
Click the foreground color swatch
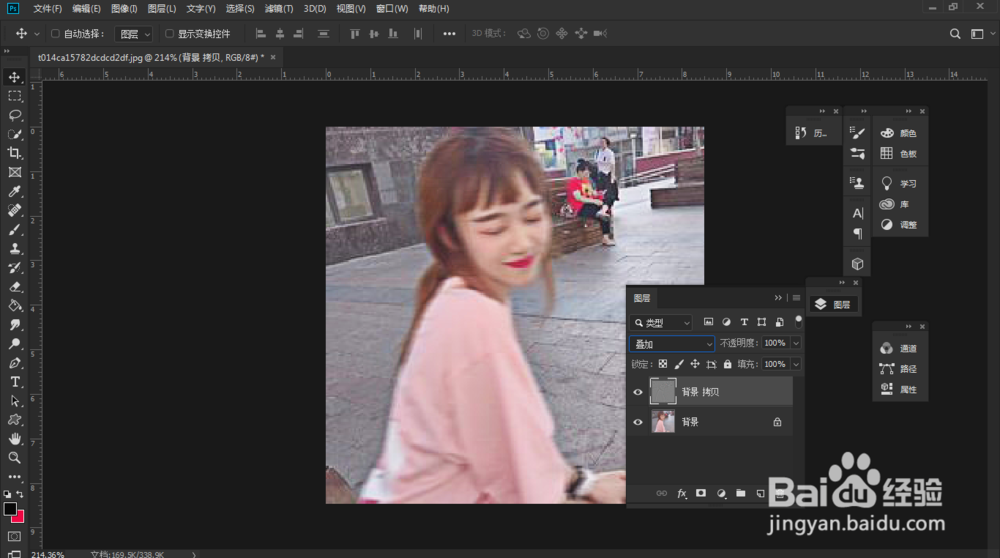(10, 509)
